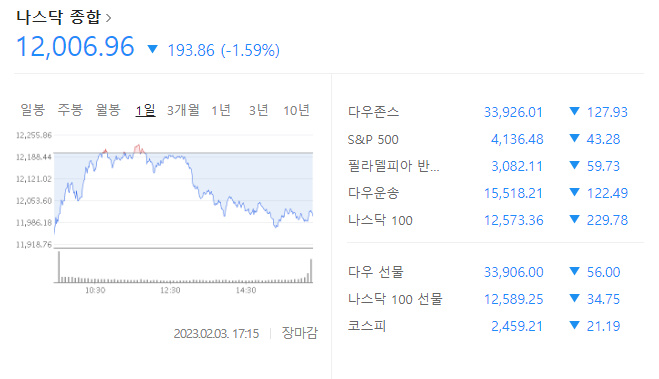Open the 나스닥 100 선물 futures entry

click(488, 299)
